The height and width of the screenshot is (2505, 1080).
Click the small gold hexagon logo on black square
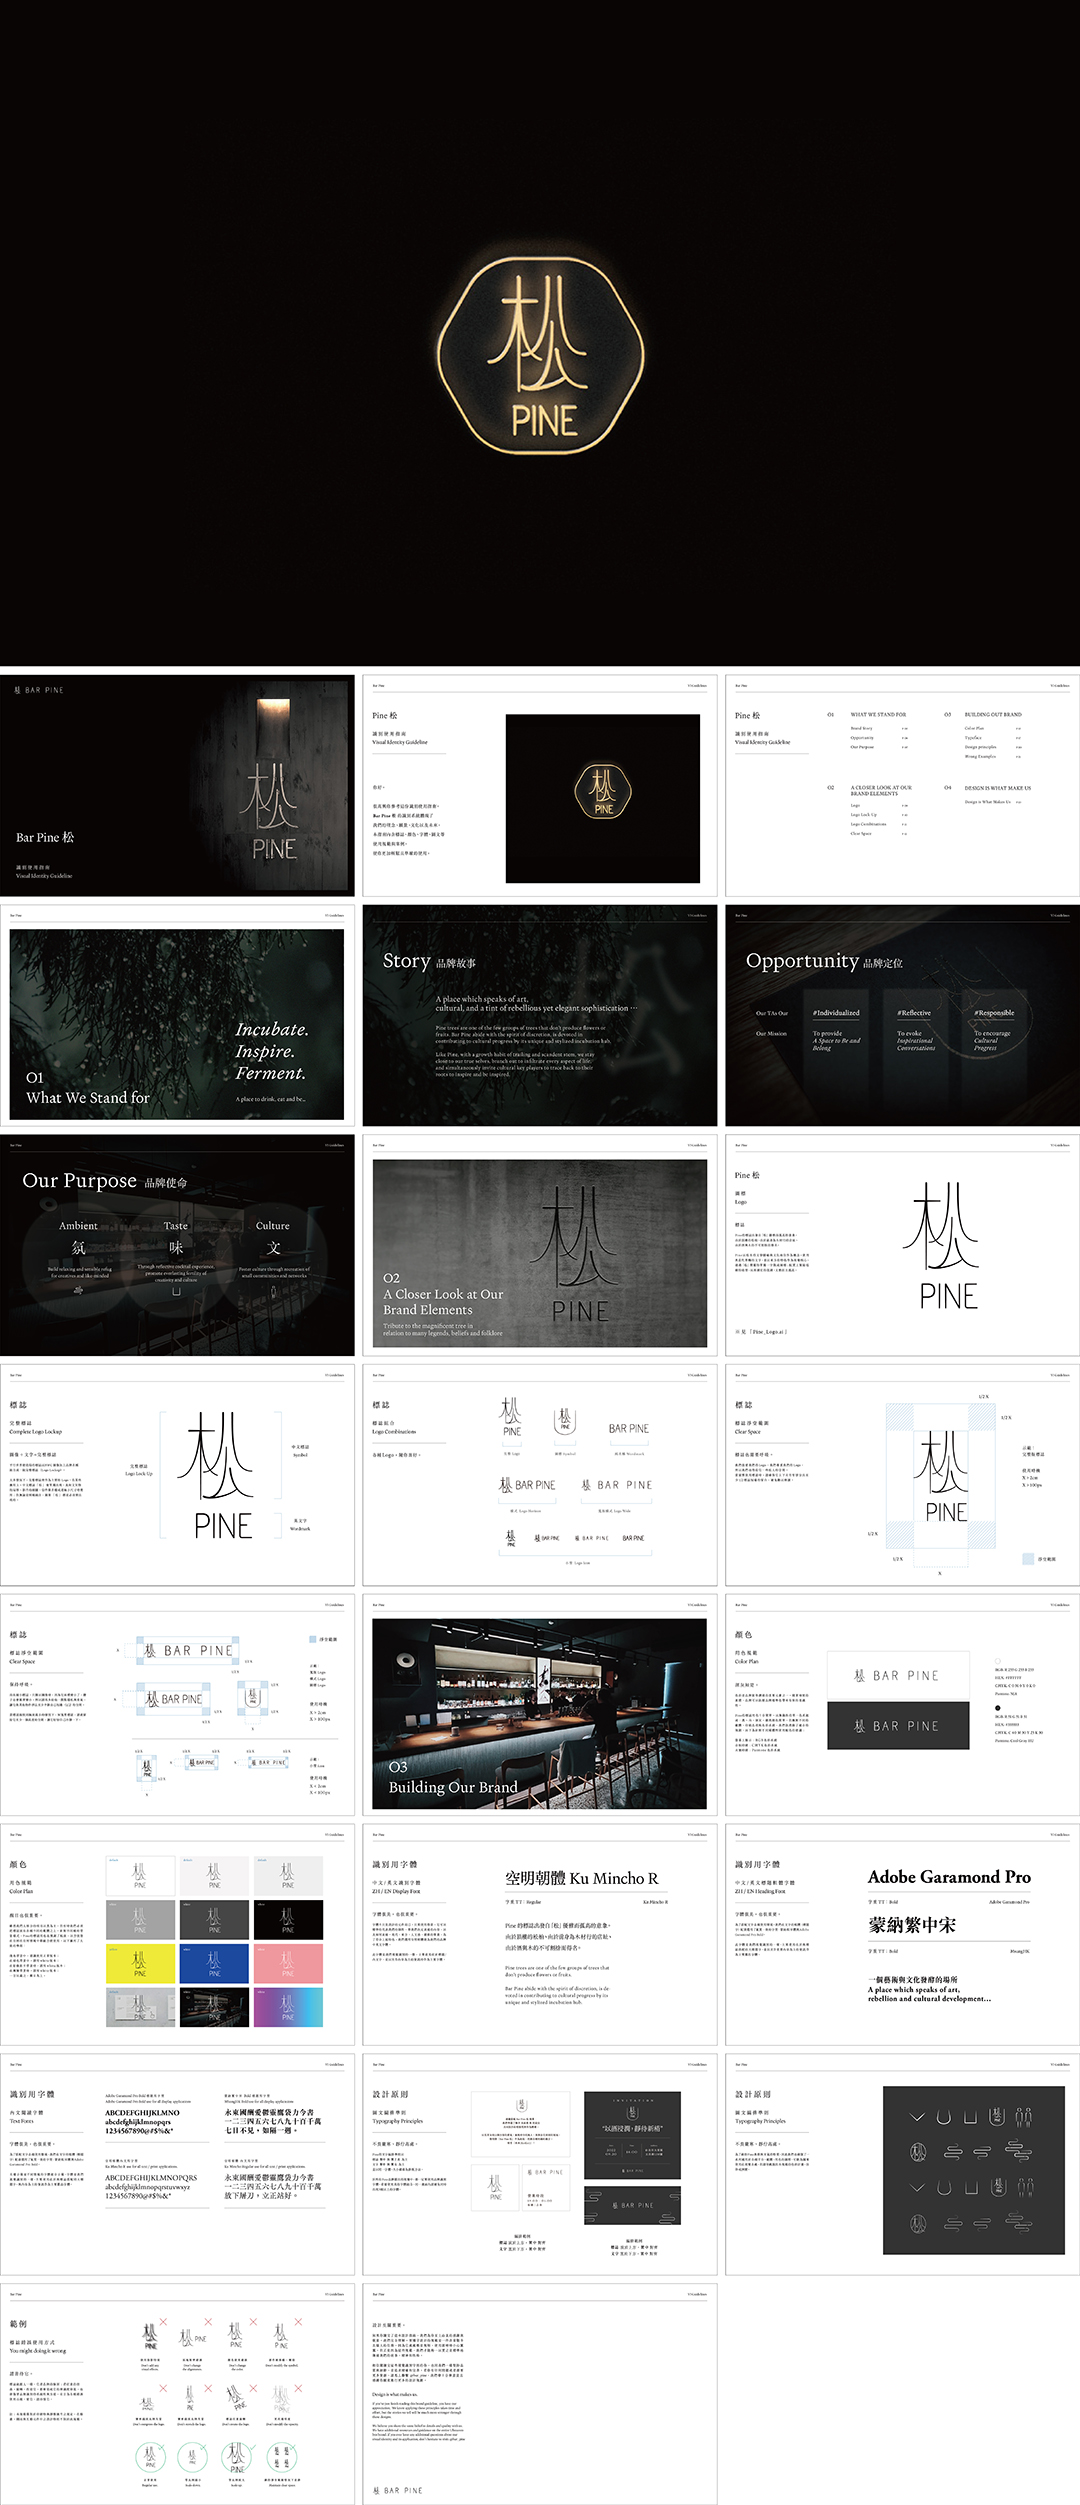[x=603, y=790]
